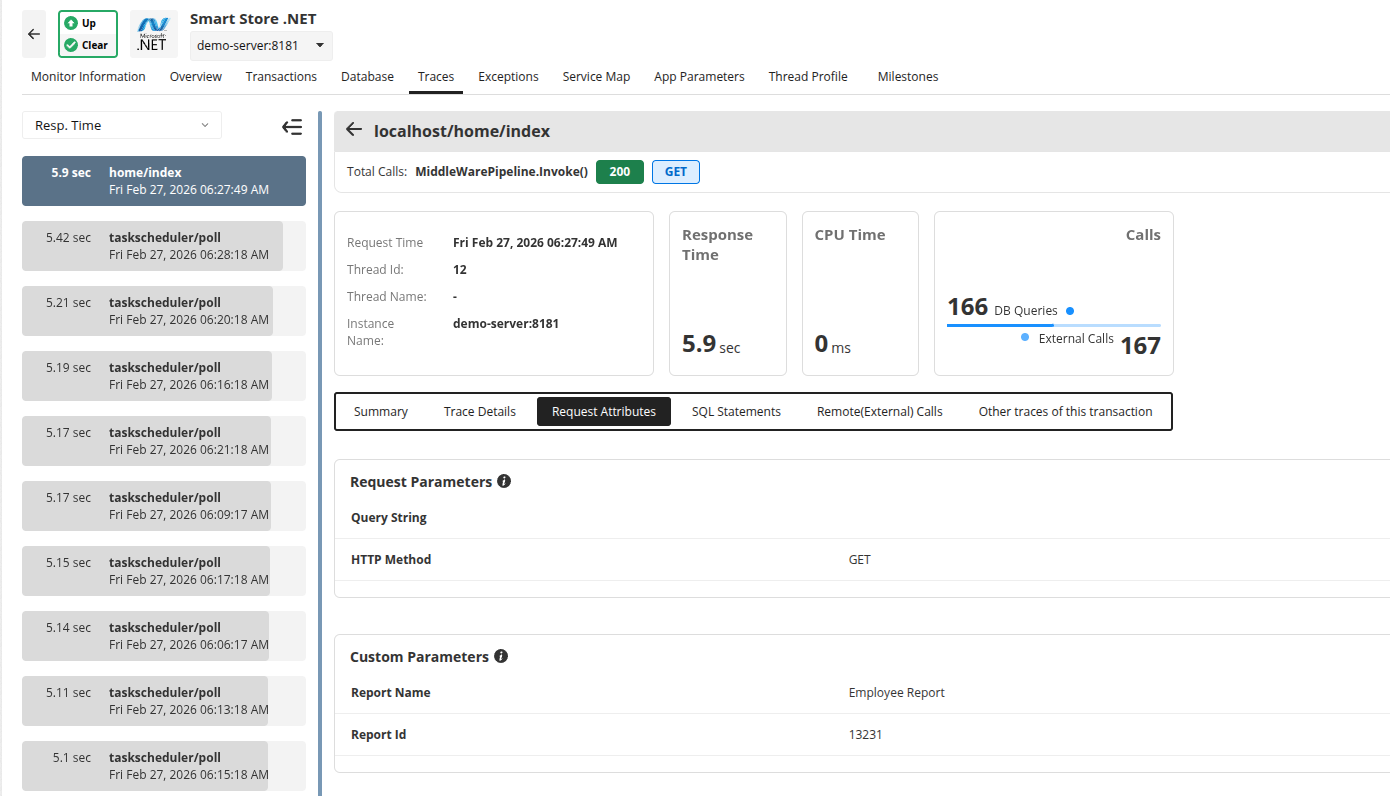Open the taskscheduler/poll trace from 06:21:18 AM

pyautogui.click(x=164, y=441)
